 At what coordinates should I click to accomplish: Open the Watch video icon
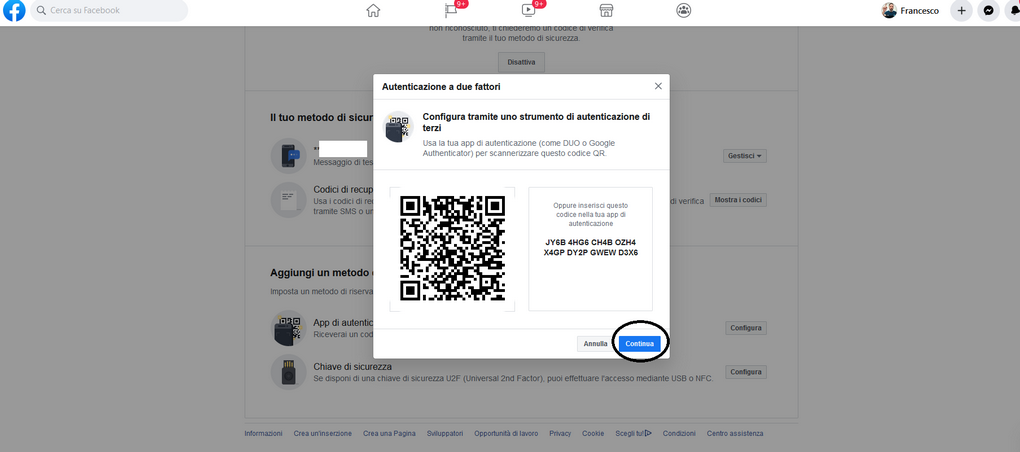tap(528, 10)
